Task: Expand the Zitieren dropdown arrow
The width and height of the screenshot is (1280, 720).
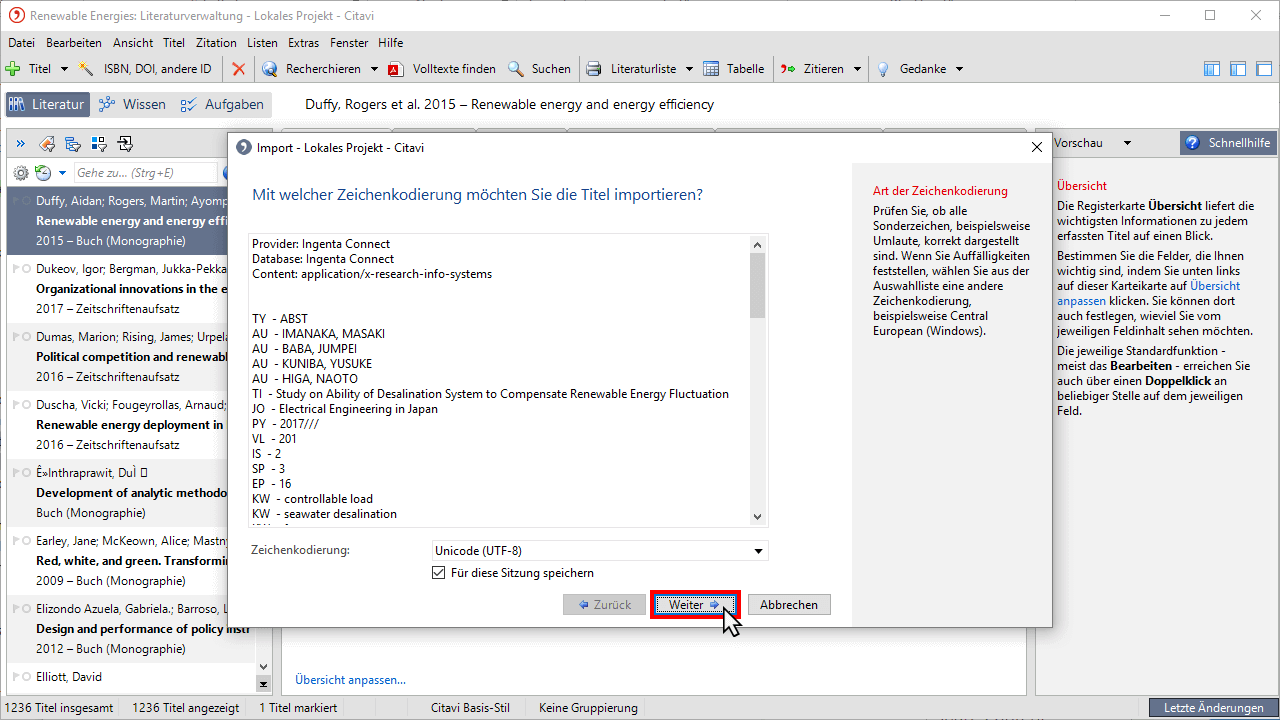Action: pyautogui.click(x=856, y=69)
